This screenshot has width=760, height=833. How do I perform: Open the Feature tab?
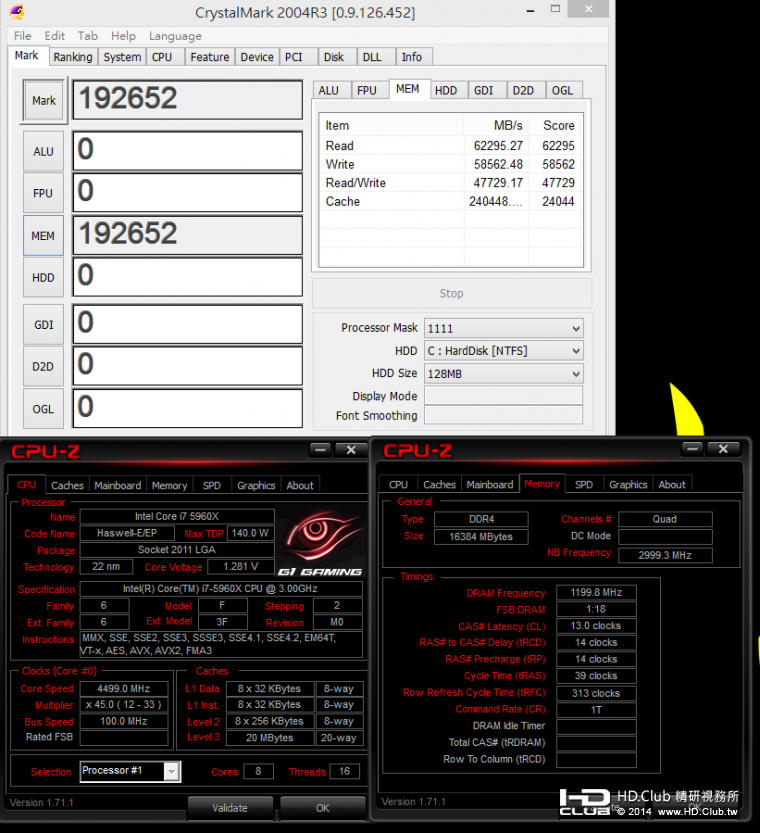coord(210,57)
